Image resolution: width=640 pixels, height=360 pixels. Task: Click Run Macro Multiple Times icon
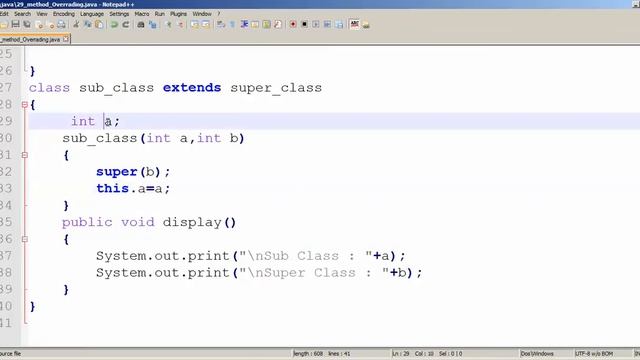(x=327, y=24)
